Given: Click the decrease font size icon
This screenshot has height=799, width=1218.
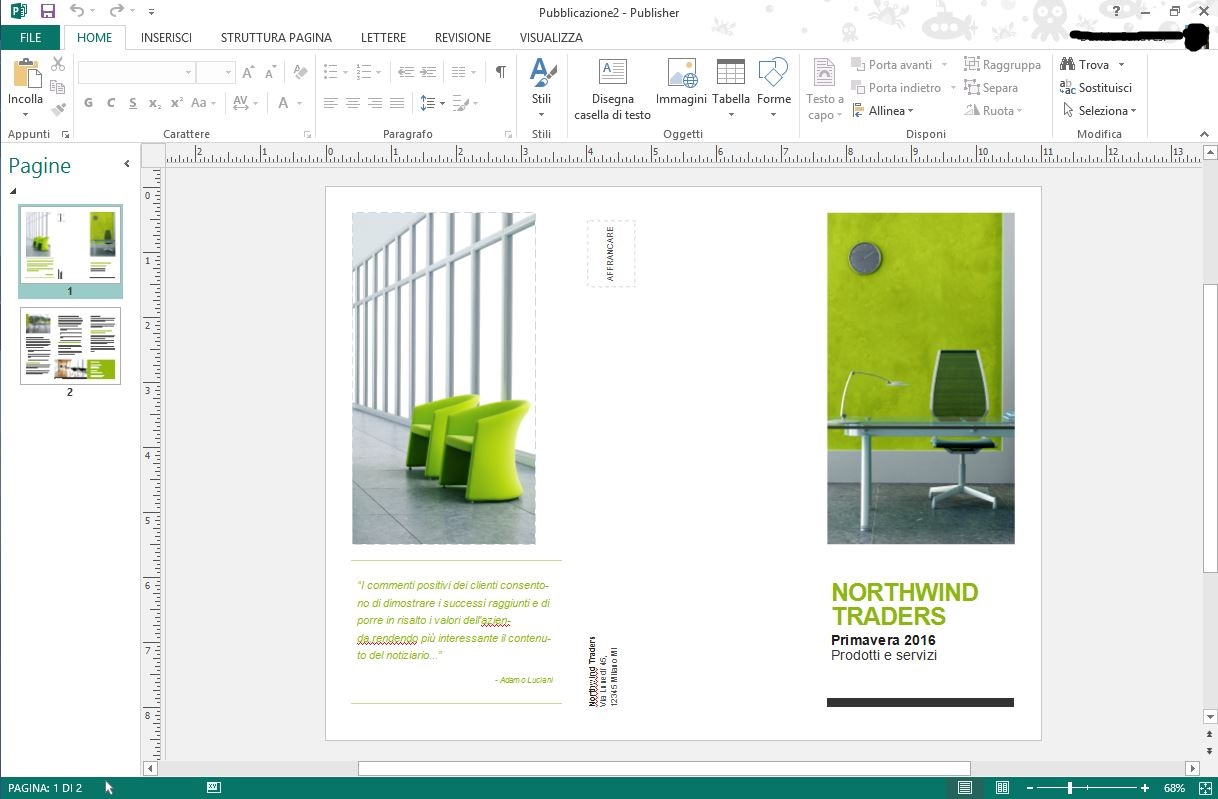Looking at the screenshot, I should click(270, 72).
